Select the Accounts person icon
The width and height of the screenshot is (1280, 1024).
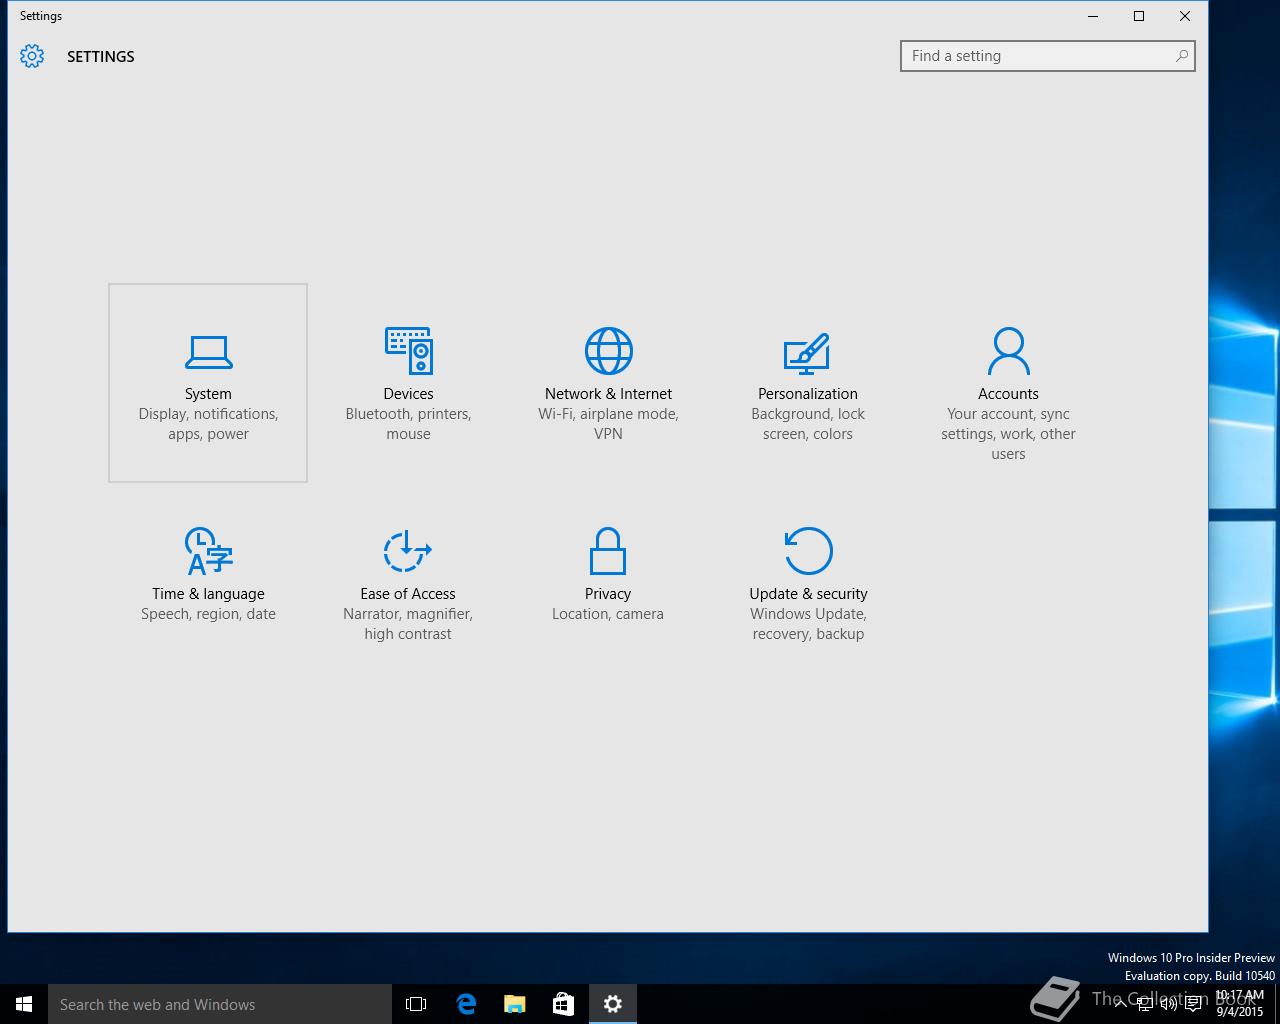(1008, 351)
